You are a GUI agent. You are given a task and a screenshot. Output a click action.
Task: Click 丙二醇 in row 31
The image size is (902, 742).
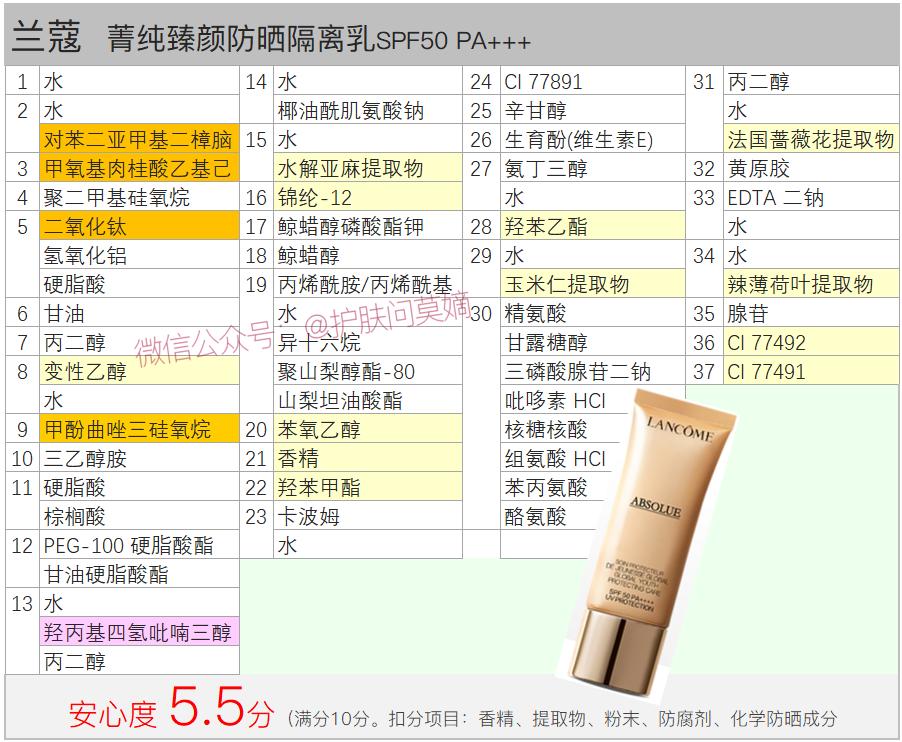(811, 81)
